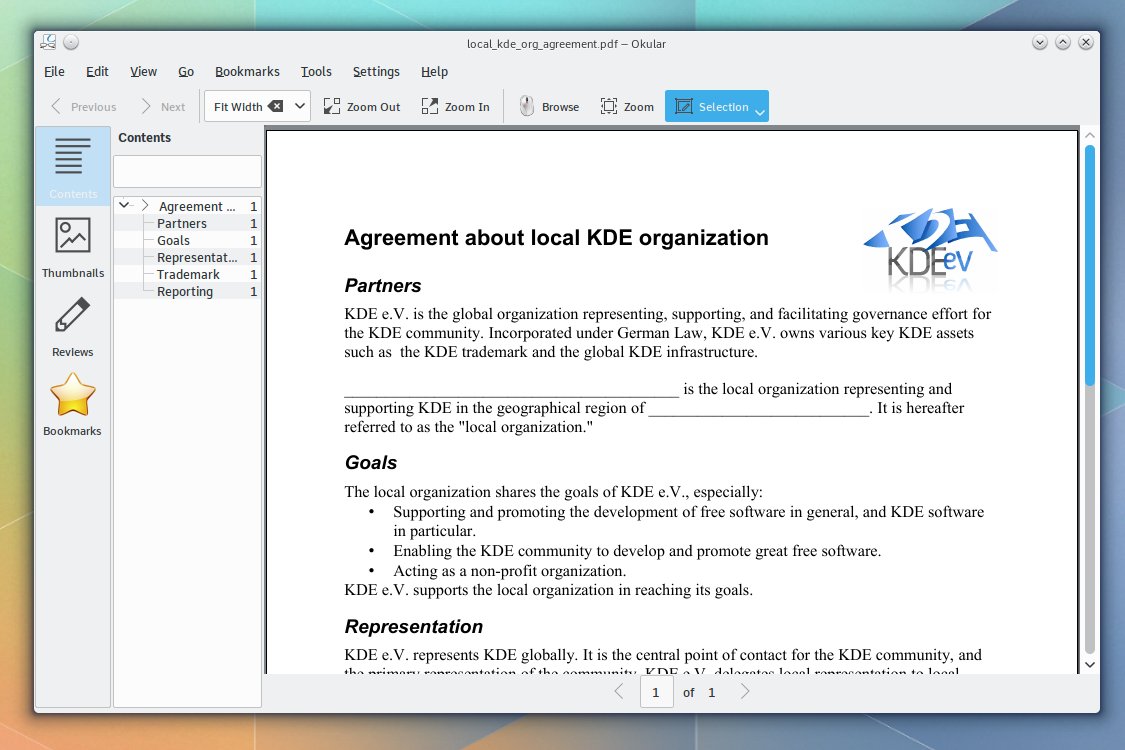This screenshot has width=1125, height=750.
Task: Select Reporting in contents tree
Action: [187, 291]
